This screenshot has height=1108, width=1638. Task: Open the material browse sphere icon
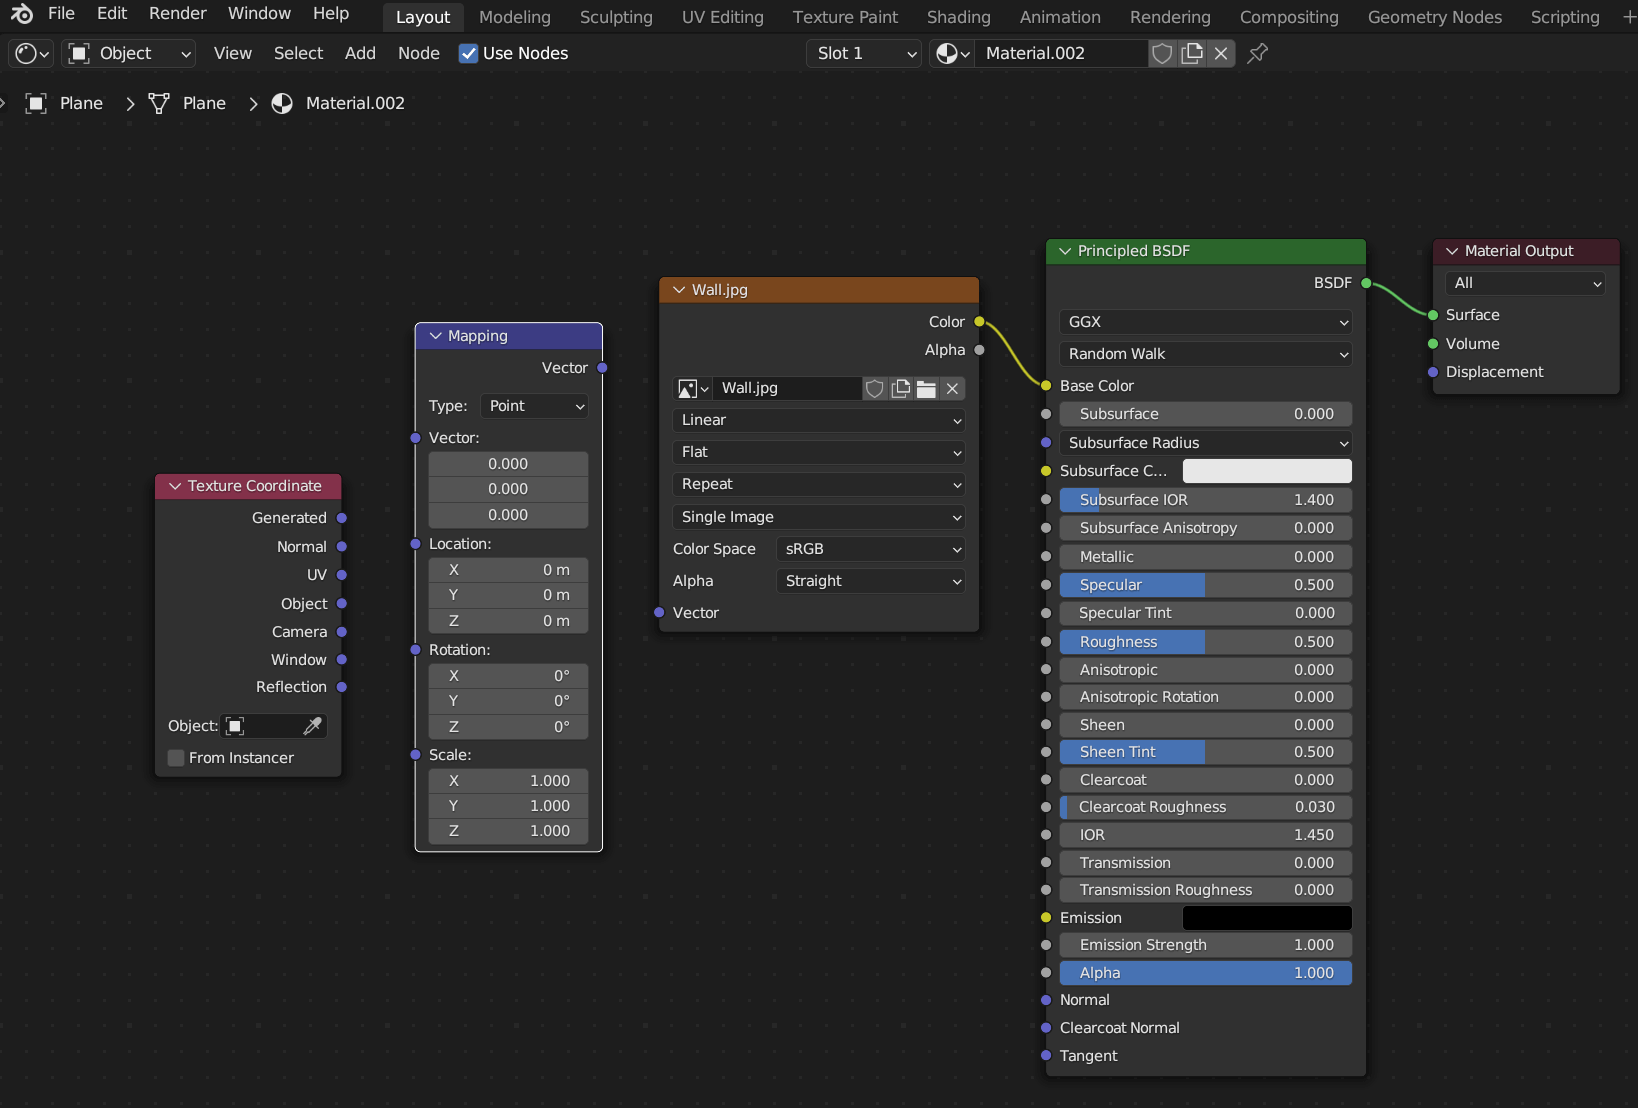pos(953,53)
